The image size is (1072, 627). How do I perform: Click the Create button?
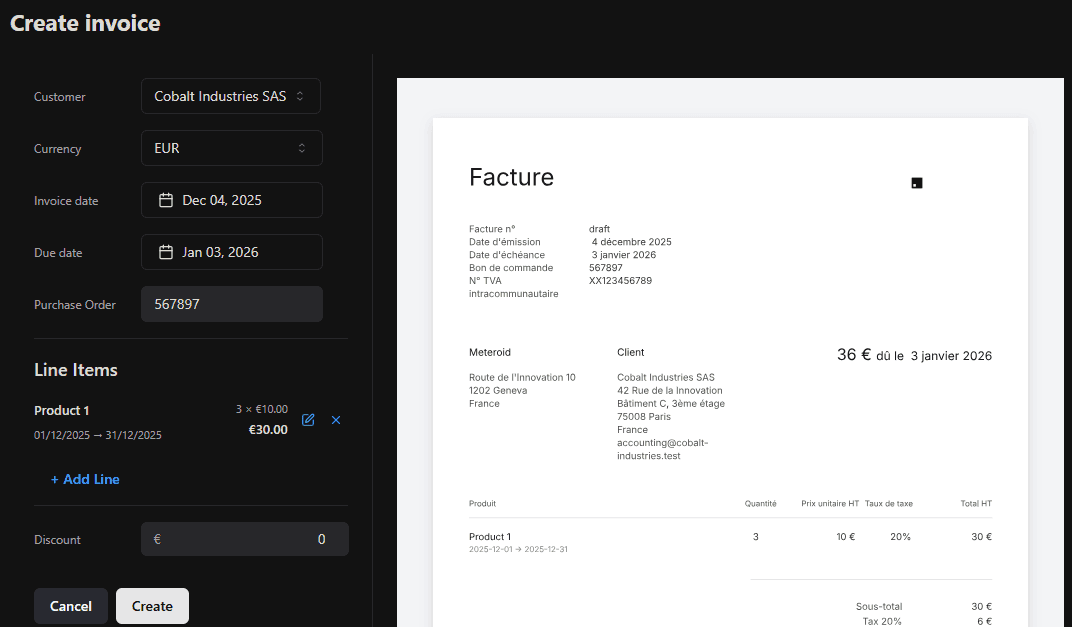tap(152, 605)
